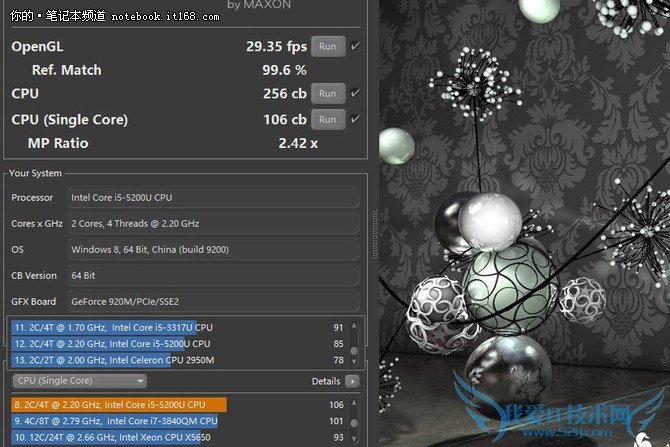This screenshot has height=447, width=670.
Task: Toggle the CPU test checkbox
Action: point(355,93)
